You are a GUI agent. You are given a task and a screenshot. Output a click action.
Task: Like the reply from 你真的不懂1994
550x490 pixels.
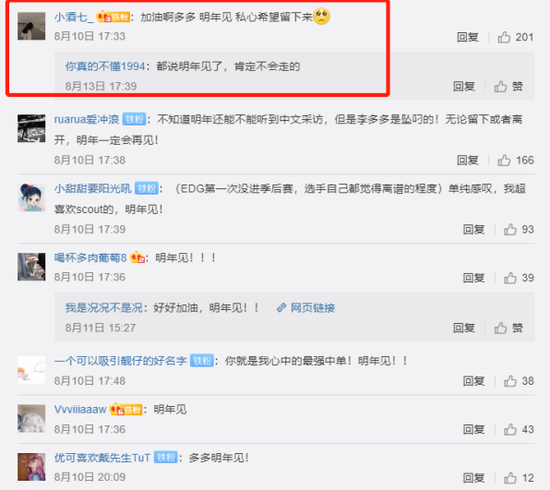click(508, 86)
